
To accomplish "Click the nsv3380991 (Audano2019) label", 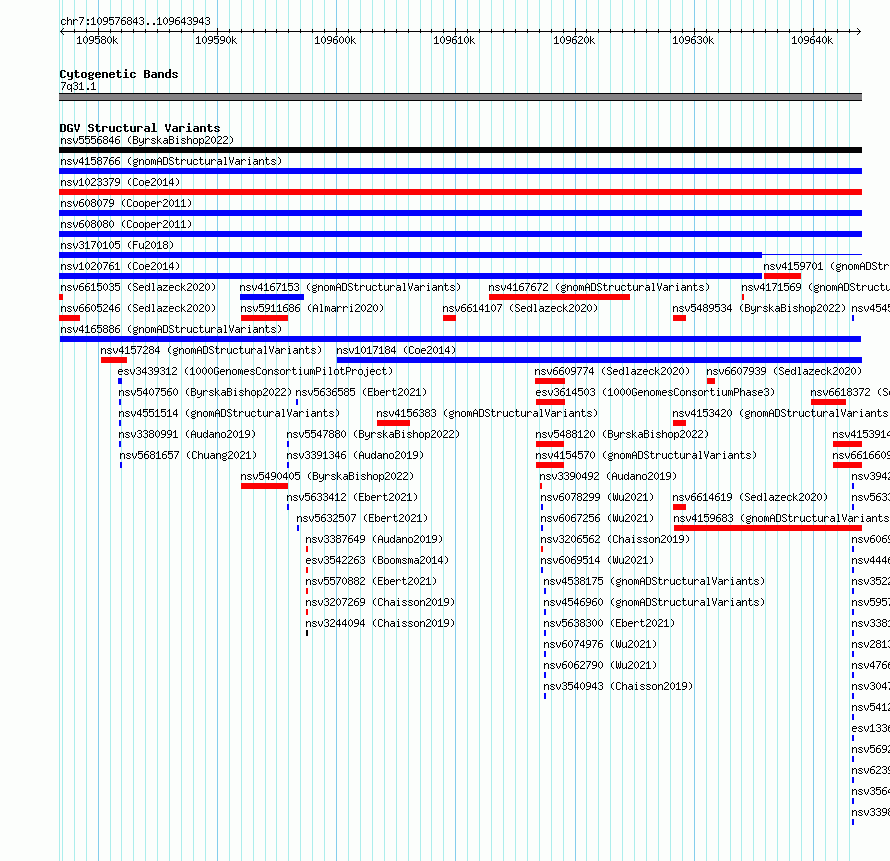I will [187, 434].
